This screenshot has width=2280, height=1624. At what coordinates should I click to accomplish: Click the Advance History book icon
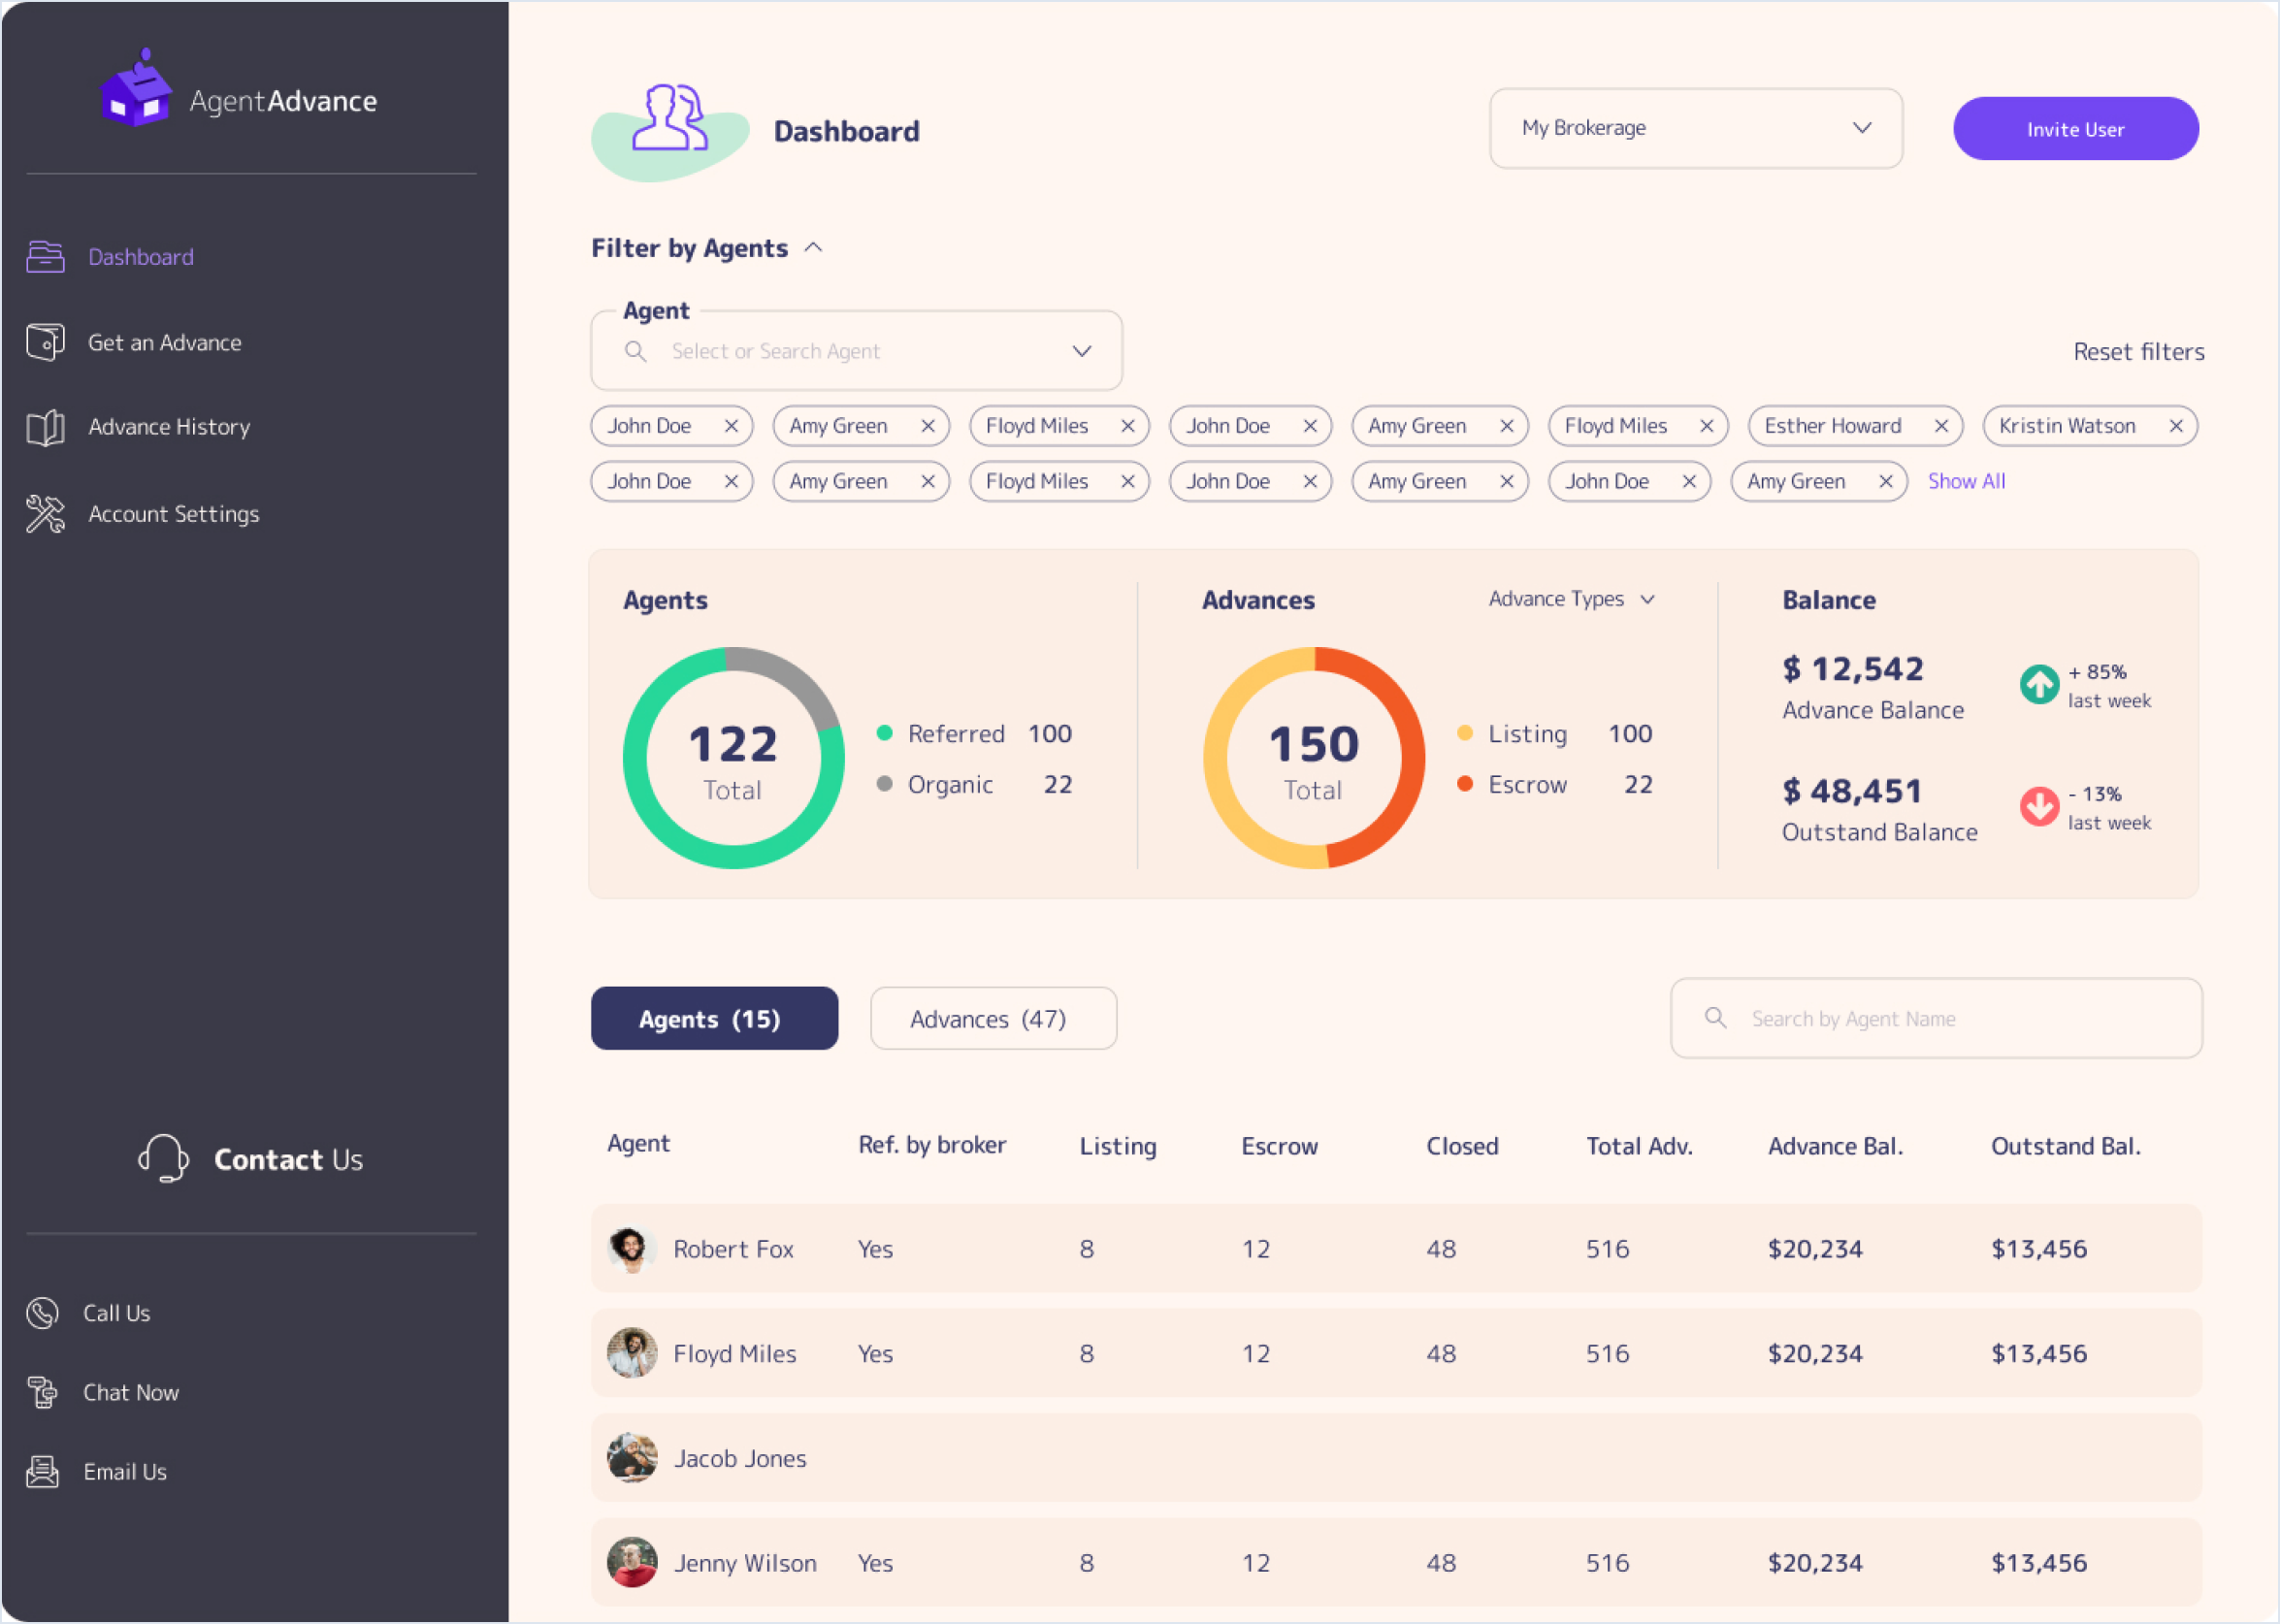pos(45,428)
